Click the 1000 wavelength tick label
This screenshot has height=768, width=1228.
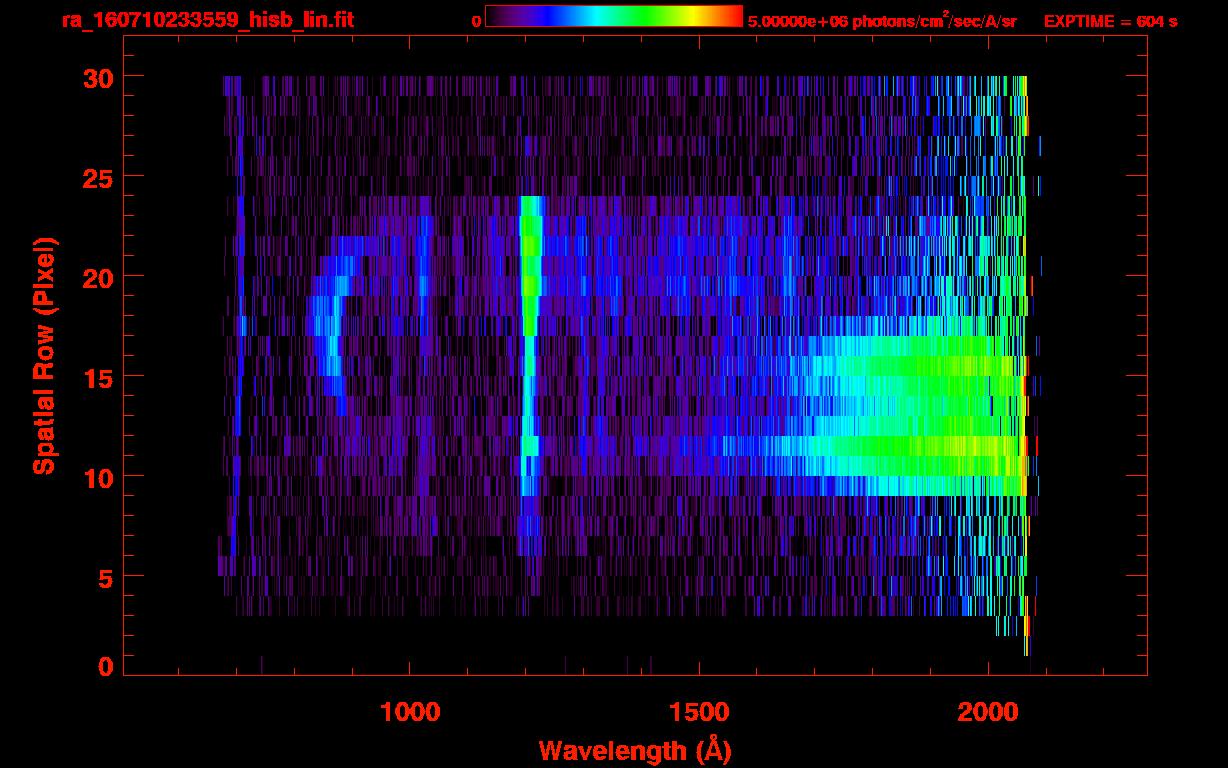(x=410, y=712)
